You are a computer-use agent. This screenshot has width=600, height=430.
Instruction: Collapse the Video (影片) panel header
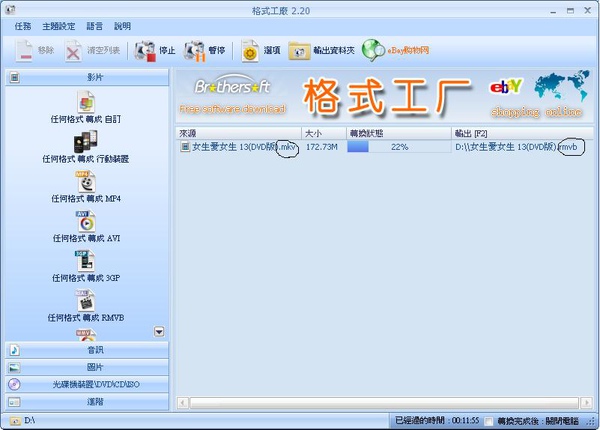click(x=87, y=77)
